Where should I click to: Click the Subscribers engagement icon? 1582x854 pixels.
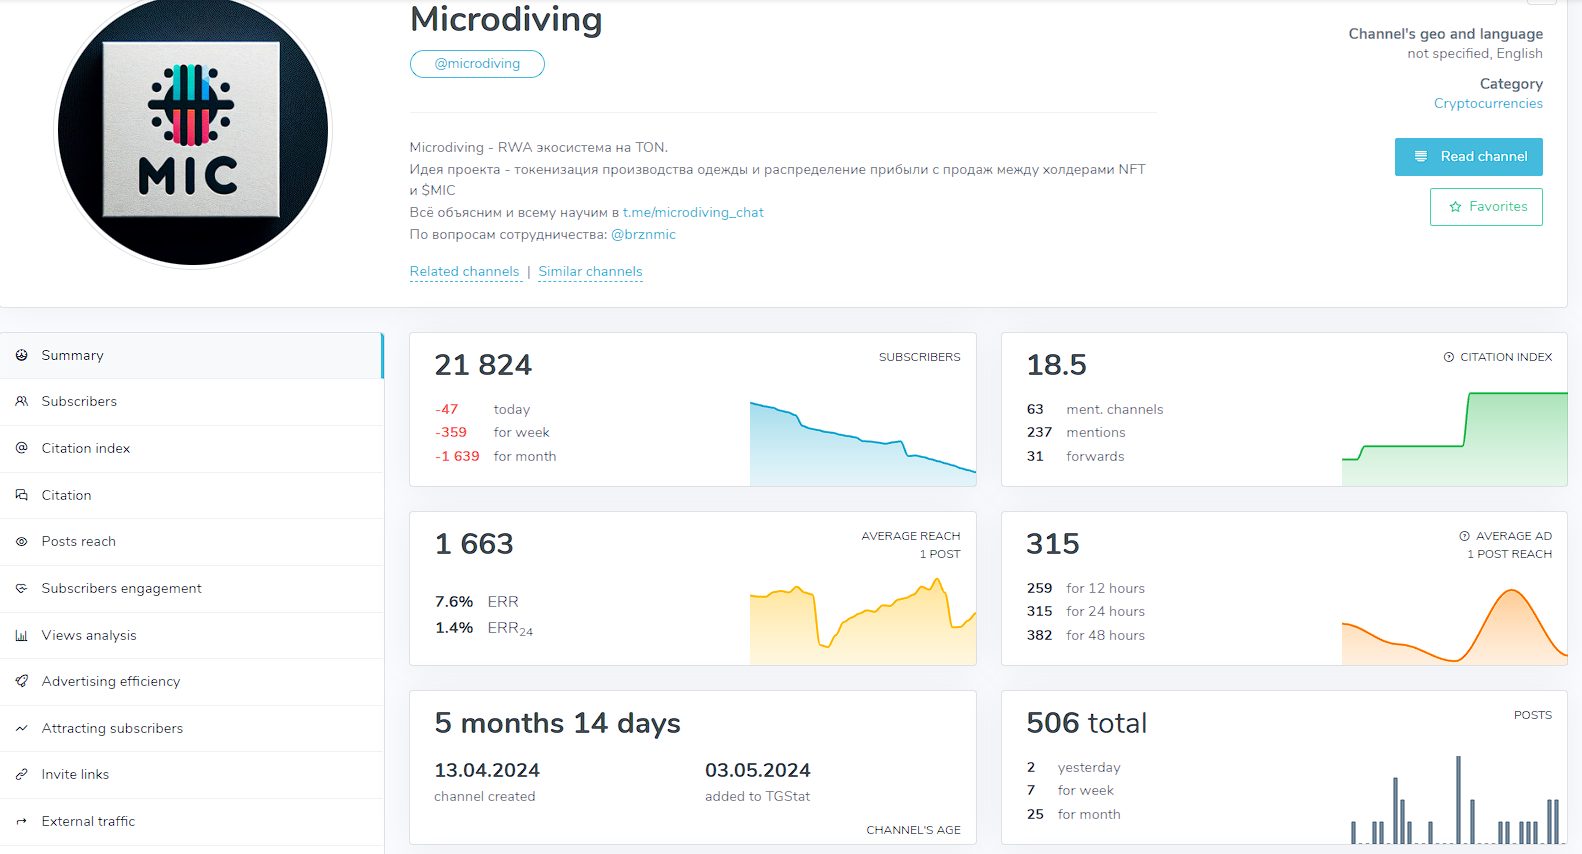pyautogui.click(x=21, y=588)
